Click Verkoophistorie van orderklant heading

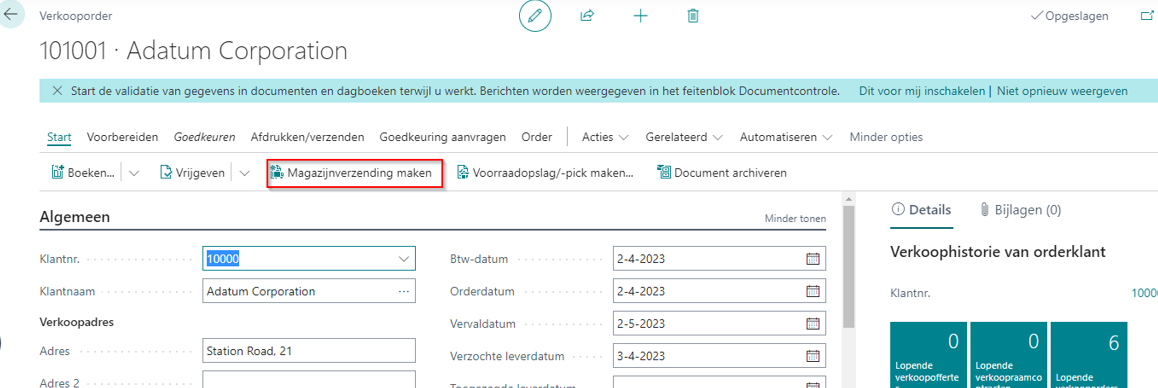(998, 252)
